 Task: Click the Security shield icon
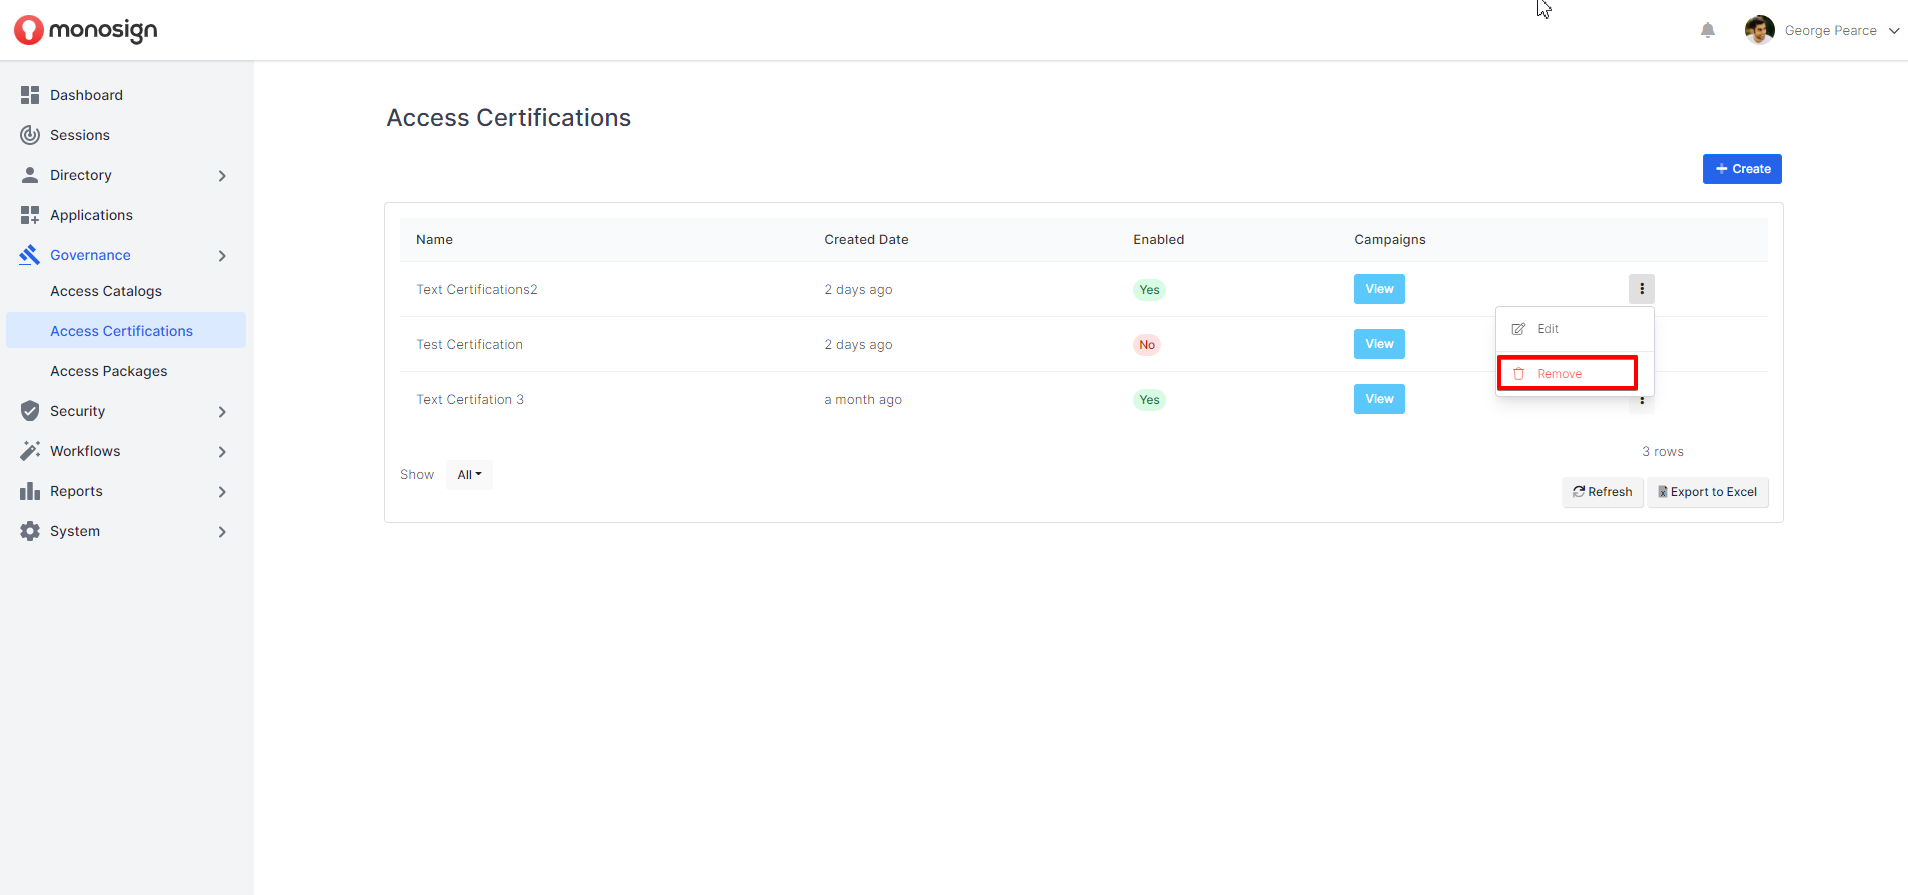tap(30, 411)
